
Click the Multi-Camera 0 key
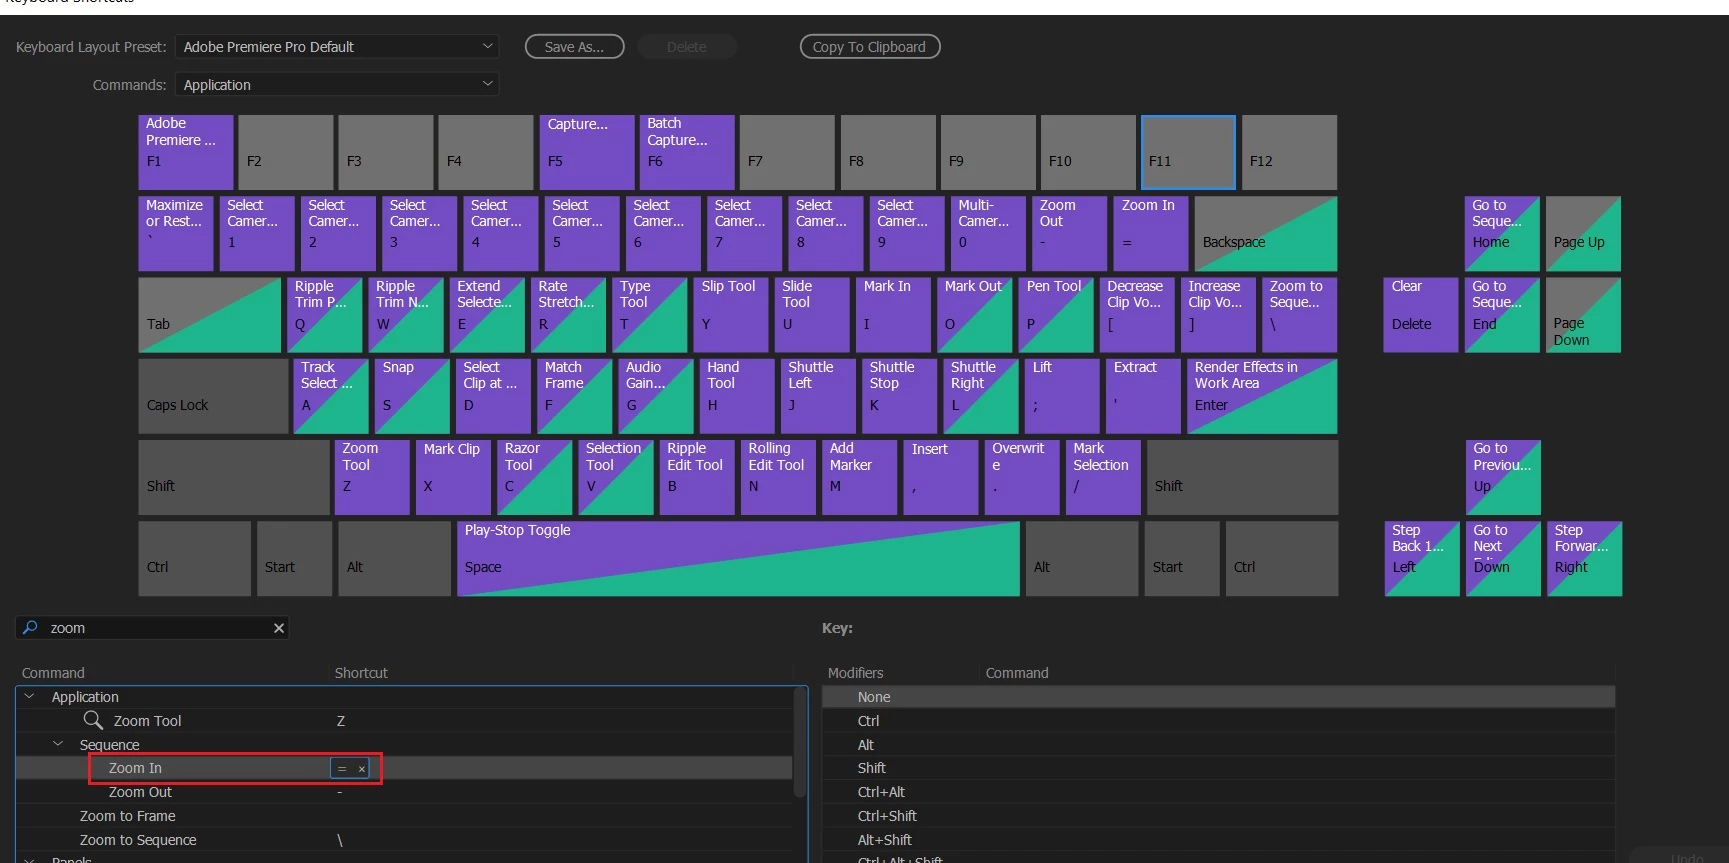tap(988, 233)
